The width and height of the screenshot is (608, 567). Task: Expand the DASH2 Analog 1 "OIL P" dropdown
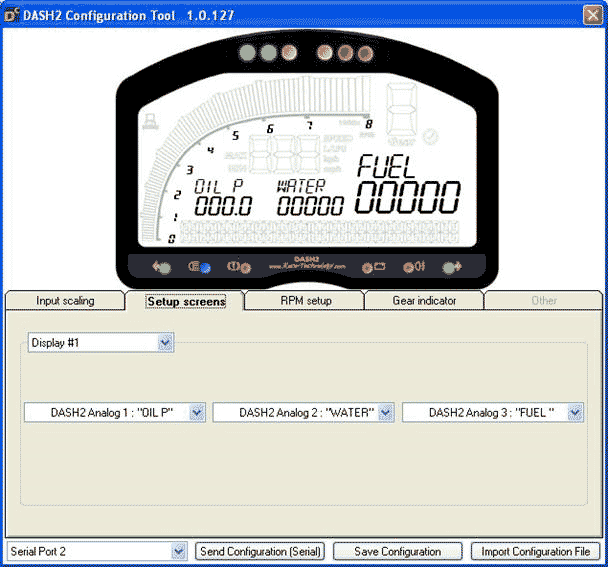(x=197, y=412)
